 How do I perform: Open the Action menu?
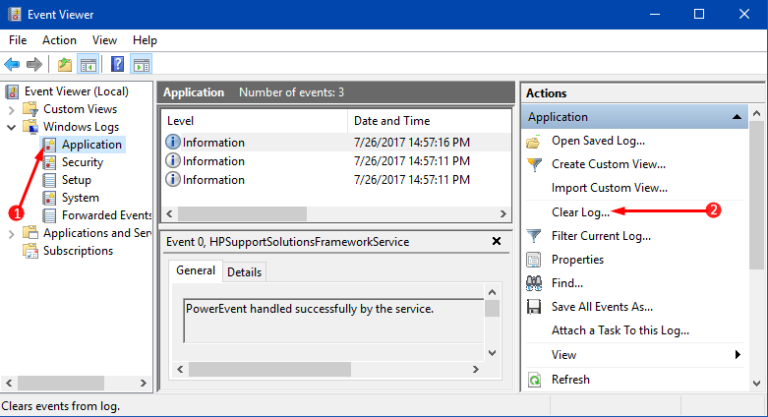click(59, 40)
